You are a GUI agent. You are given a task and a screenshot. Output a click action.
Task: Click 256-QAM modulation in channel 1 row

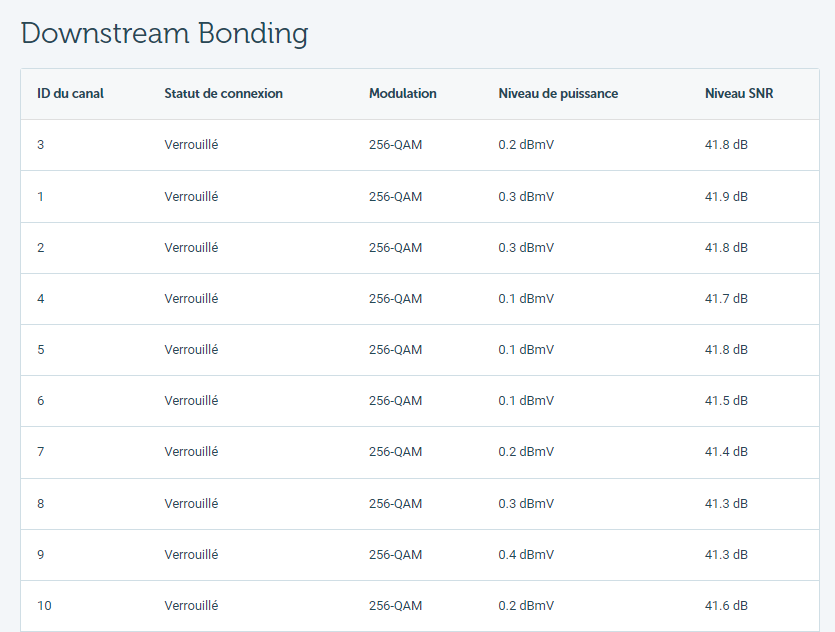(x=395, y=196)
